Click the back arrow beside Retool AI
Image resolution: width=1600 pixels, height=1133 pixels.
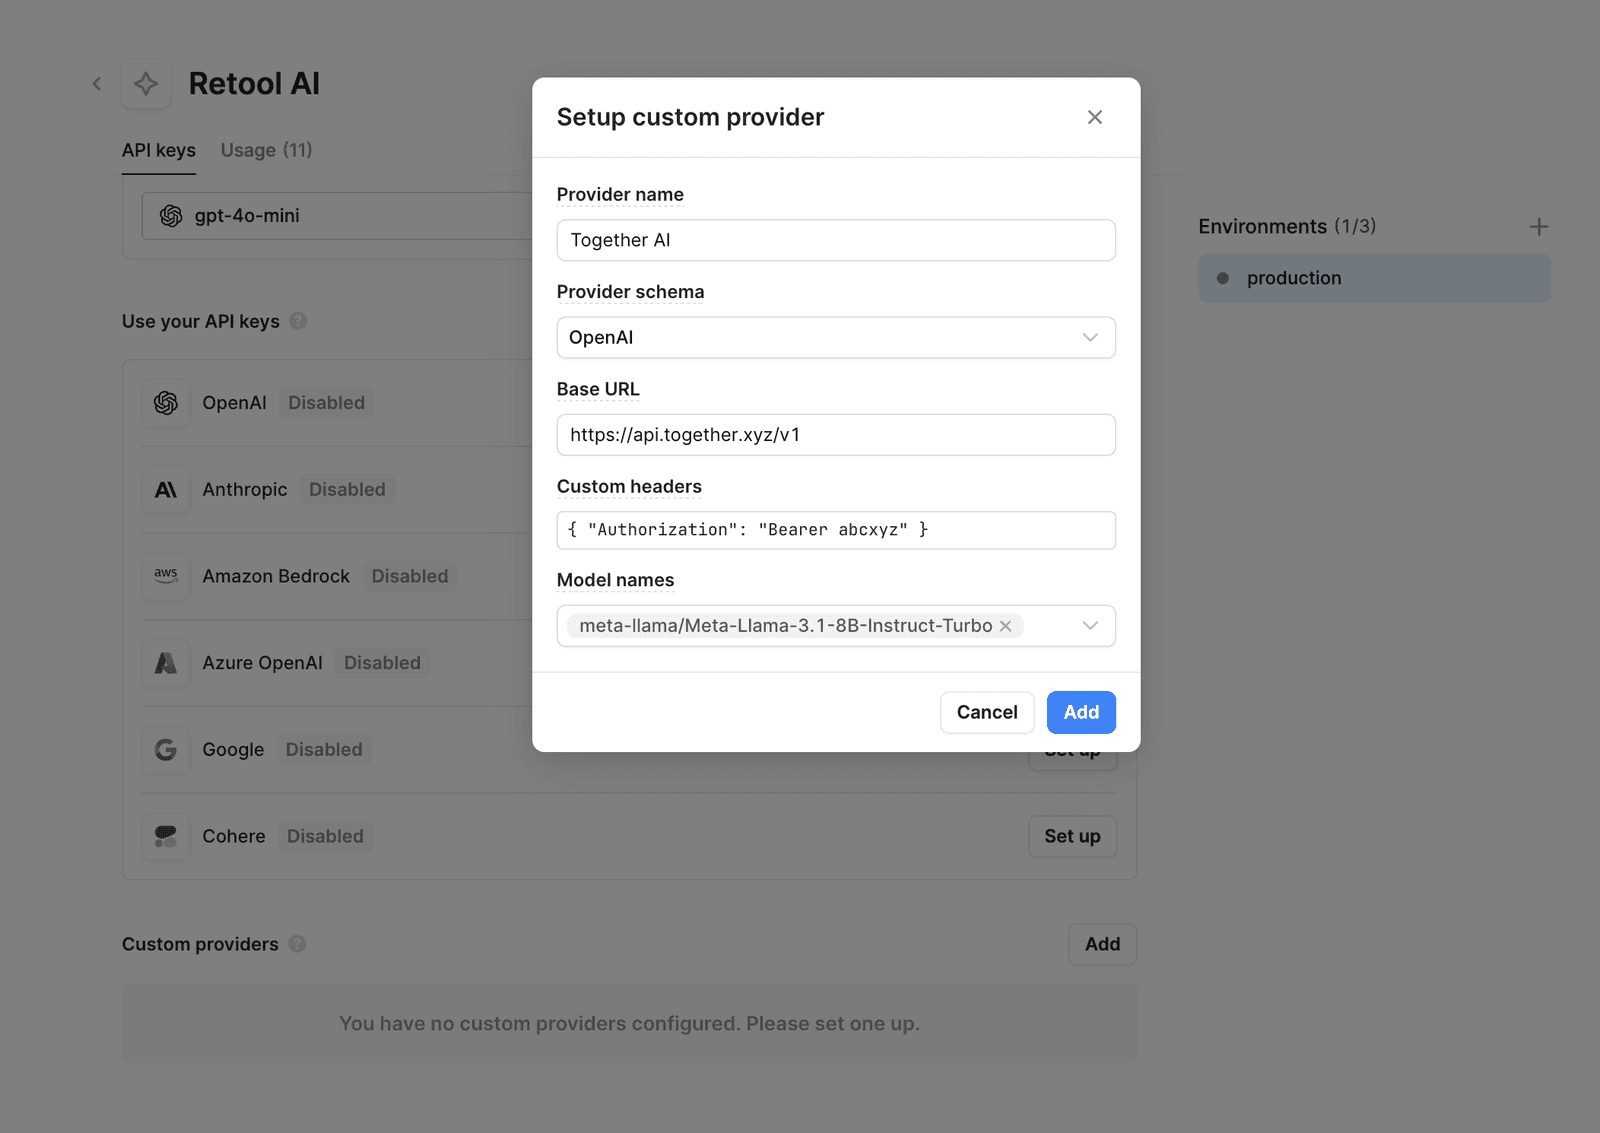97,84
